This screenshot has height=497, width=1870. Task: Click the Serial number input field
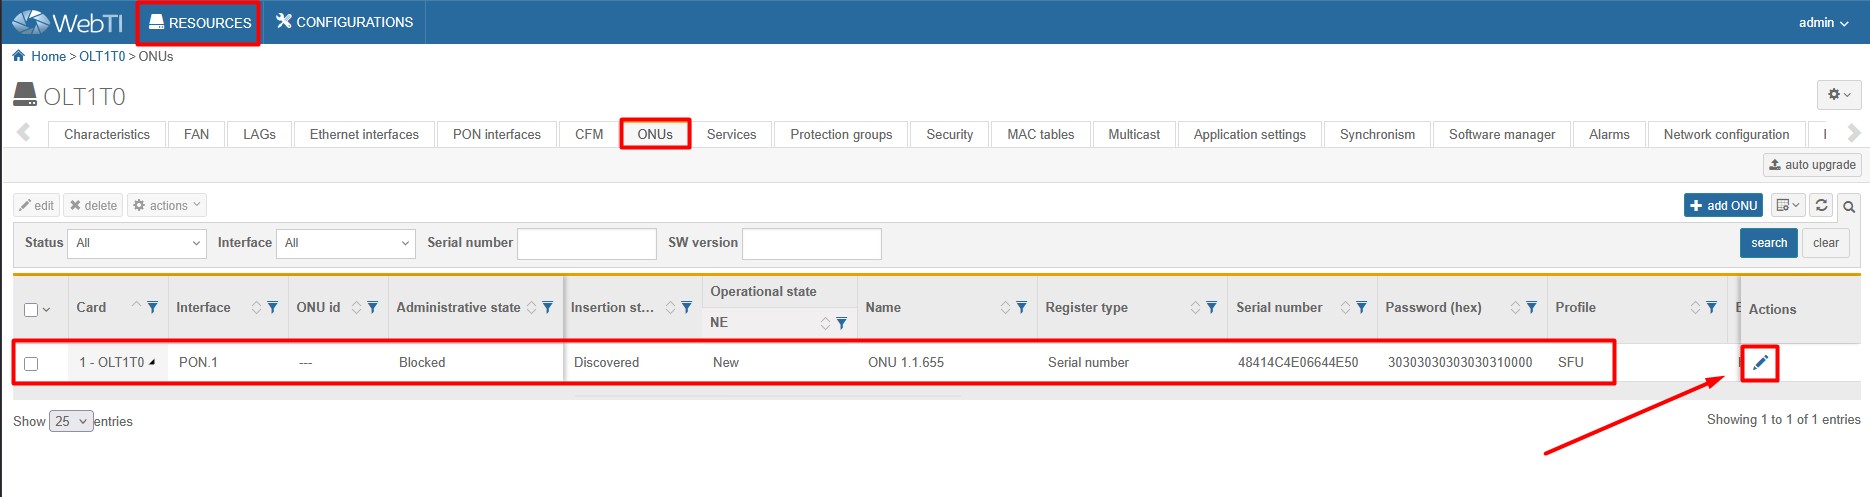586,243
